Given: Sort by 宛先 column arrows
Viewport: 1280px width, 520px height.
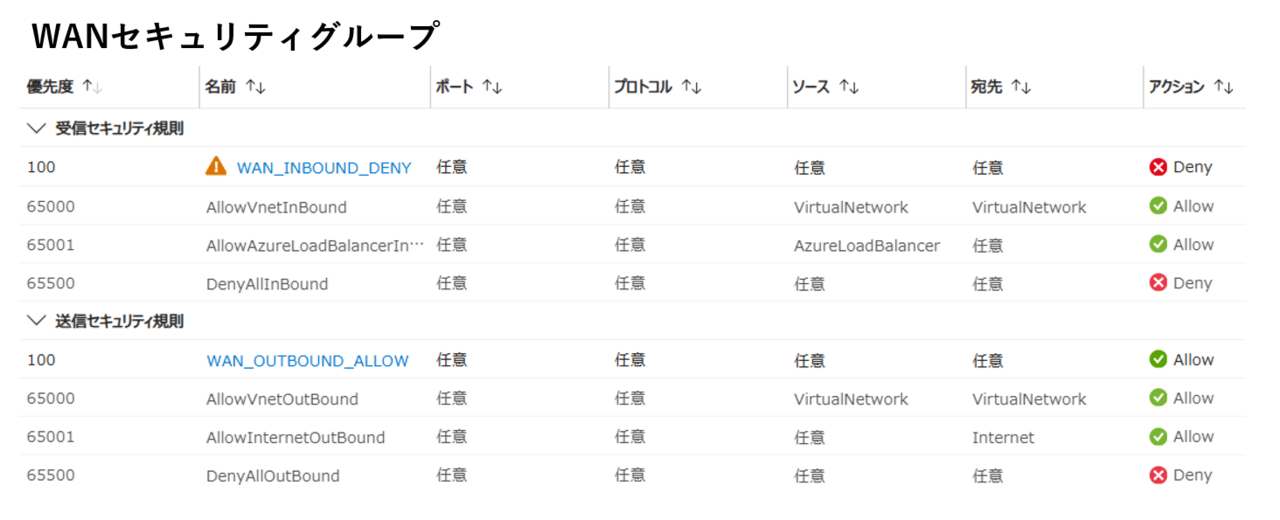Looking at the screenshot, I should (1021, 88).
